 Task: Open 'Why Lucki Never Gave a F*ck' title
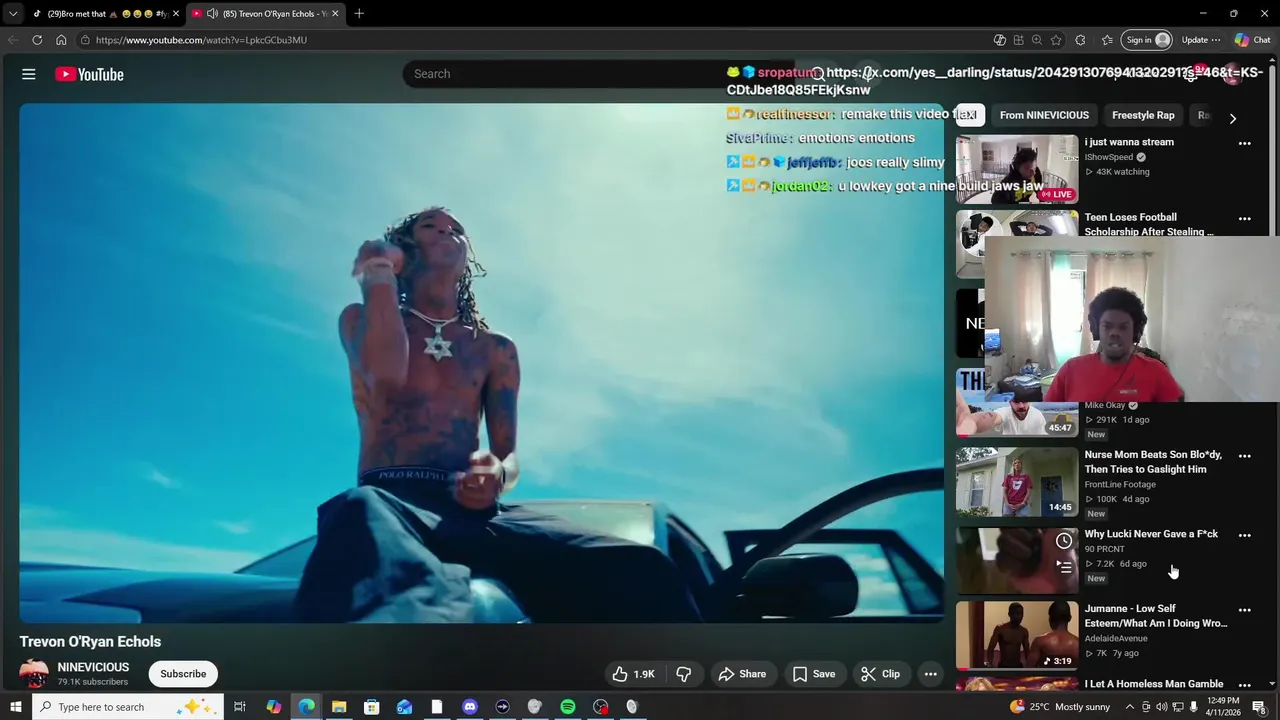pos(1151,534)
